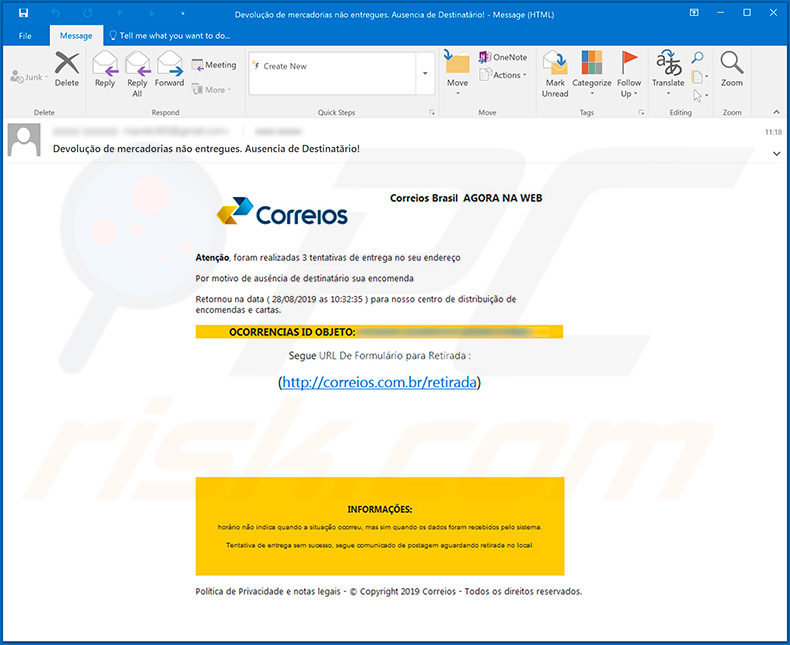Click the OCORRENCIAS ID OBJETO bar

coord(379,332)
